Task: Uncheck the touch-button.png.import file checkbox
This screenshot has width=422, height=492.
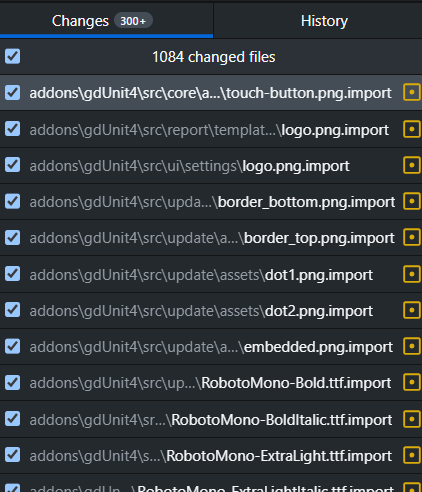Action: pyautogui.click(x=12, y=93)
